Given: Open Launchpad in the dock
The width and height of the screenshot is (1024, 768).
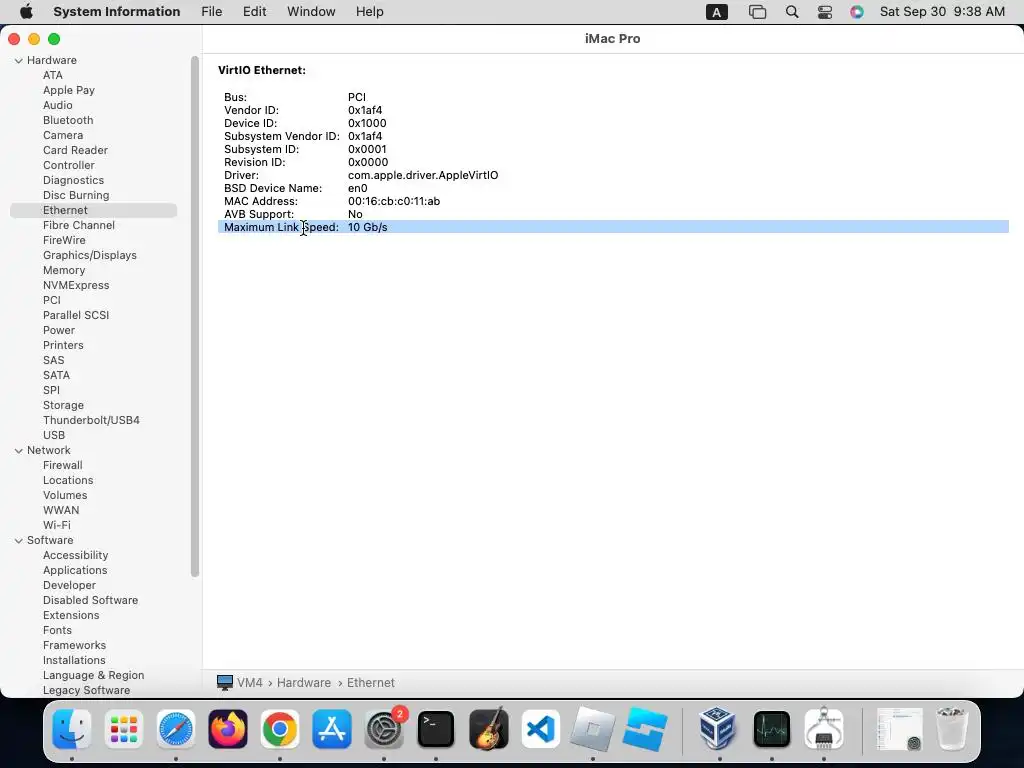Looking at the screenshot, I should coord(123,729).
